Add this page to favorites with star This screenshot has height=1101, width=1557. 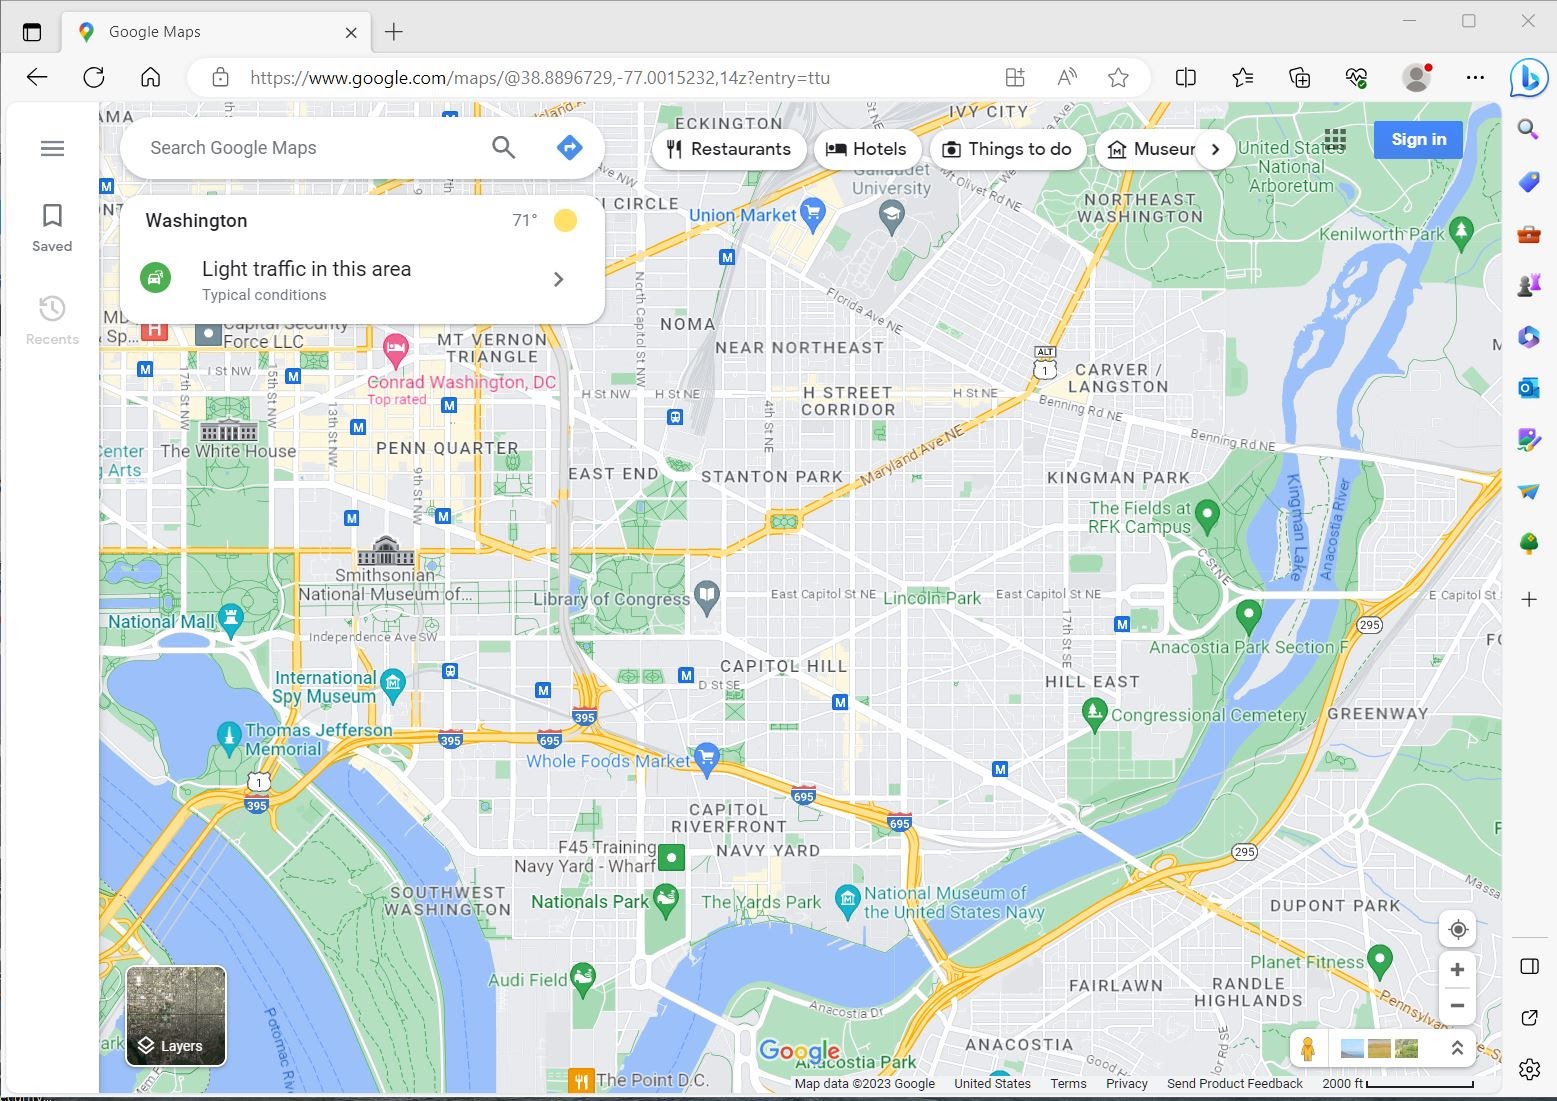click(1118, 78)
